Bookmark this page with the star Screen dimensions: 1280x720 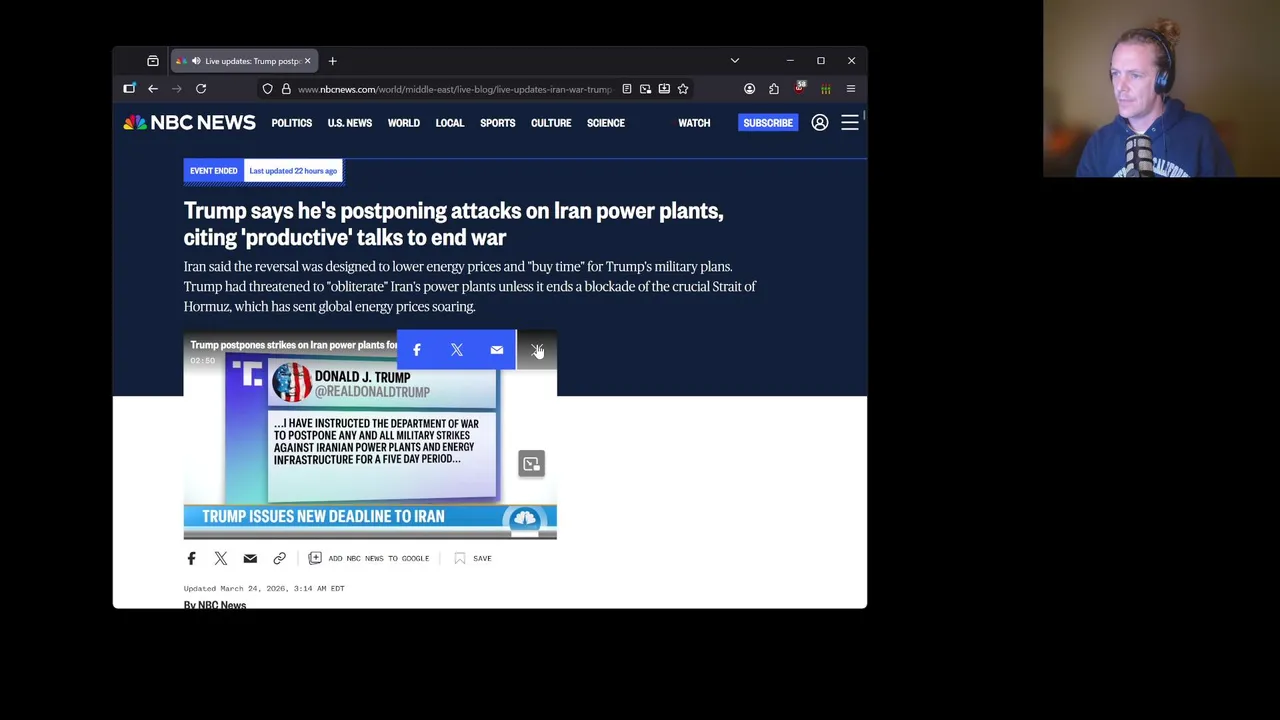(x=683, y=89)
